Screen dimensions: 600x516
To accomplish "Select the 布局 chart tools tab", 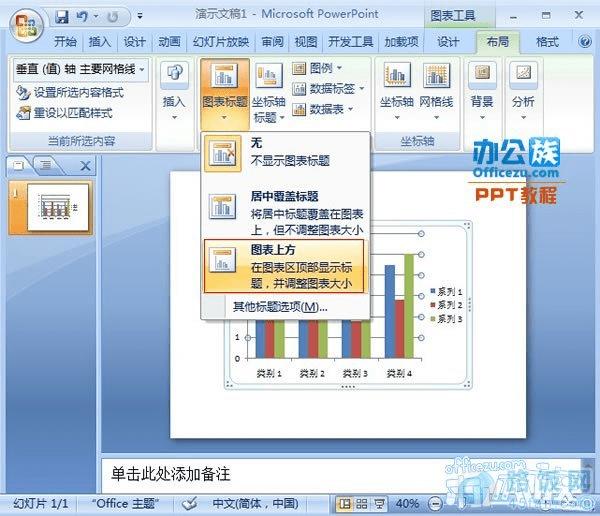I will point(497,41).
